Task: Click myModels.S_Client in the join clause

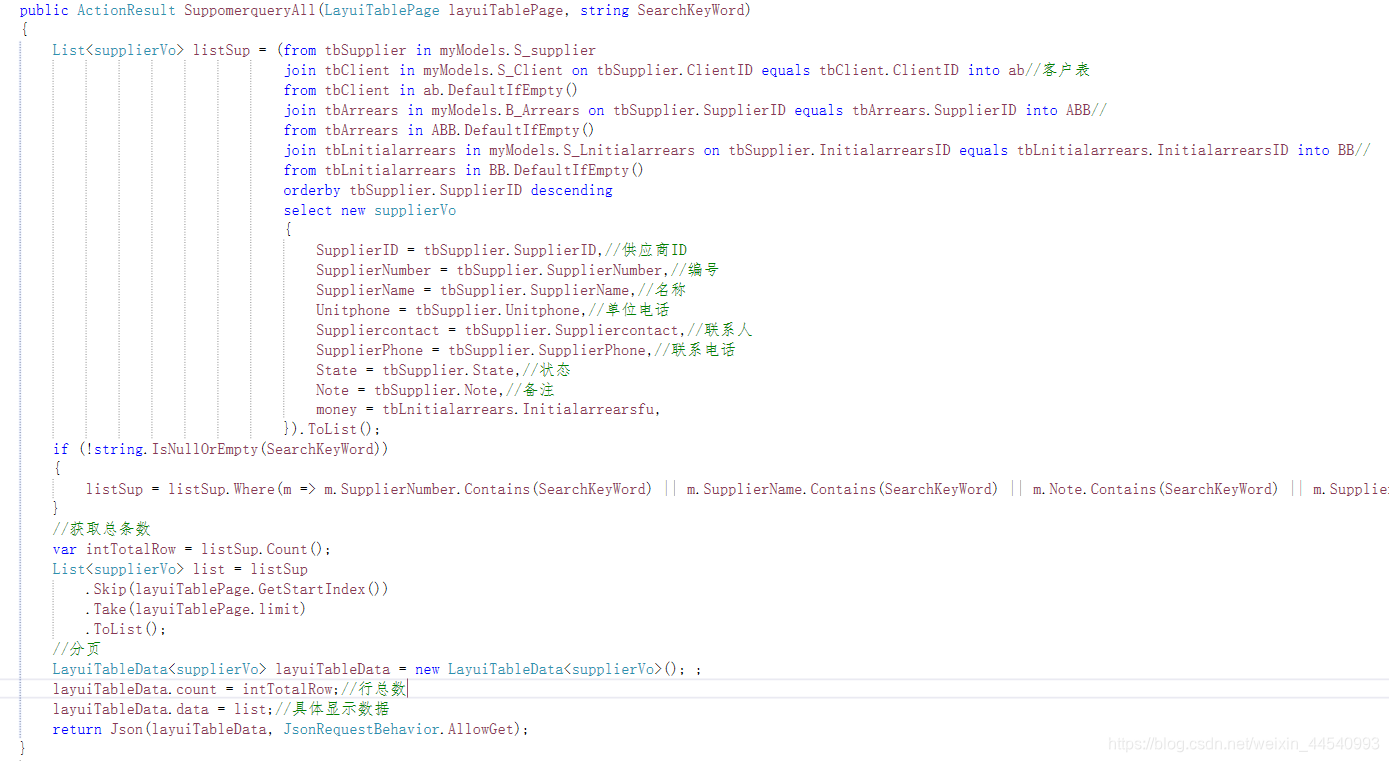Action: [493, 70]
